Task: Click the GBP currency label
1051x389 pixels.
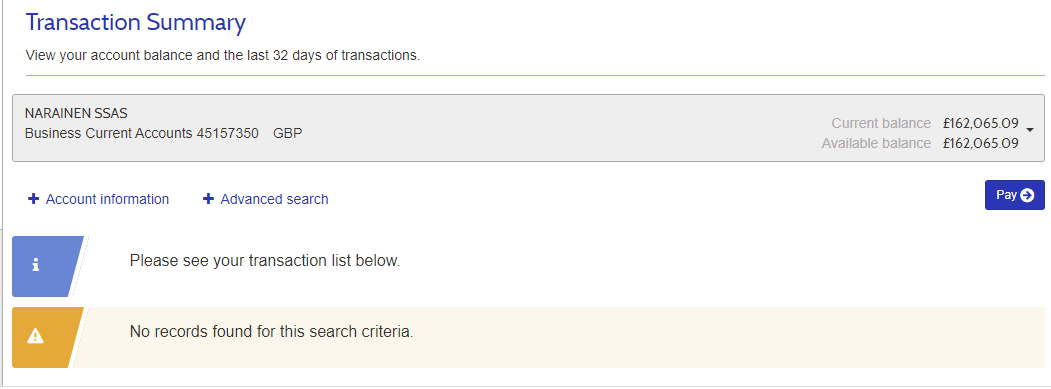Action: 288,133
